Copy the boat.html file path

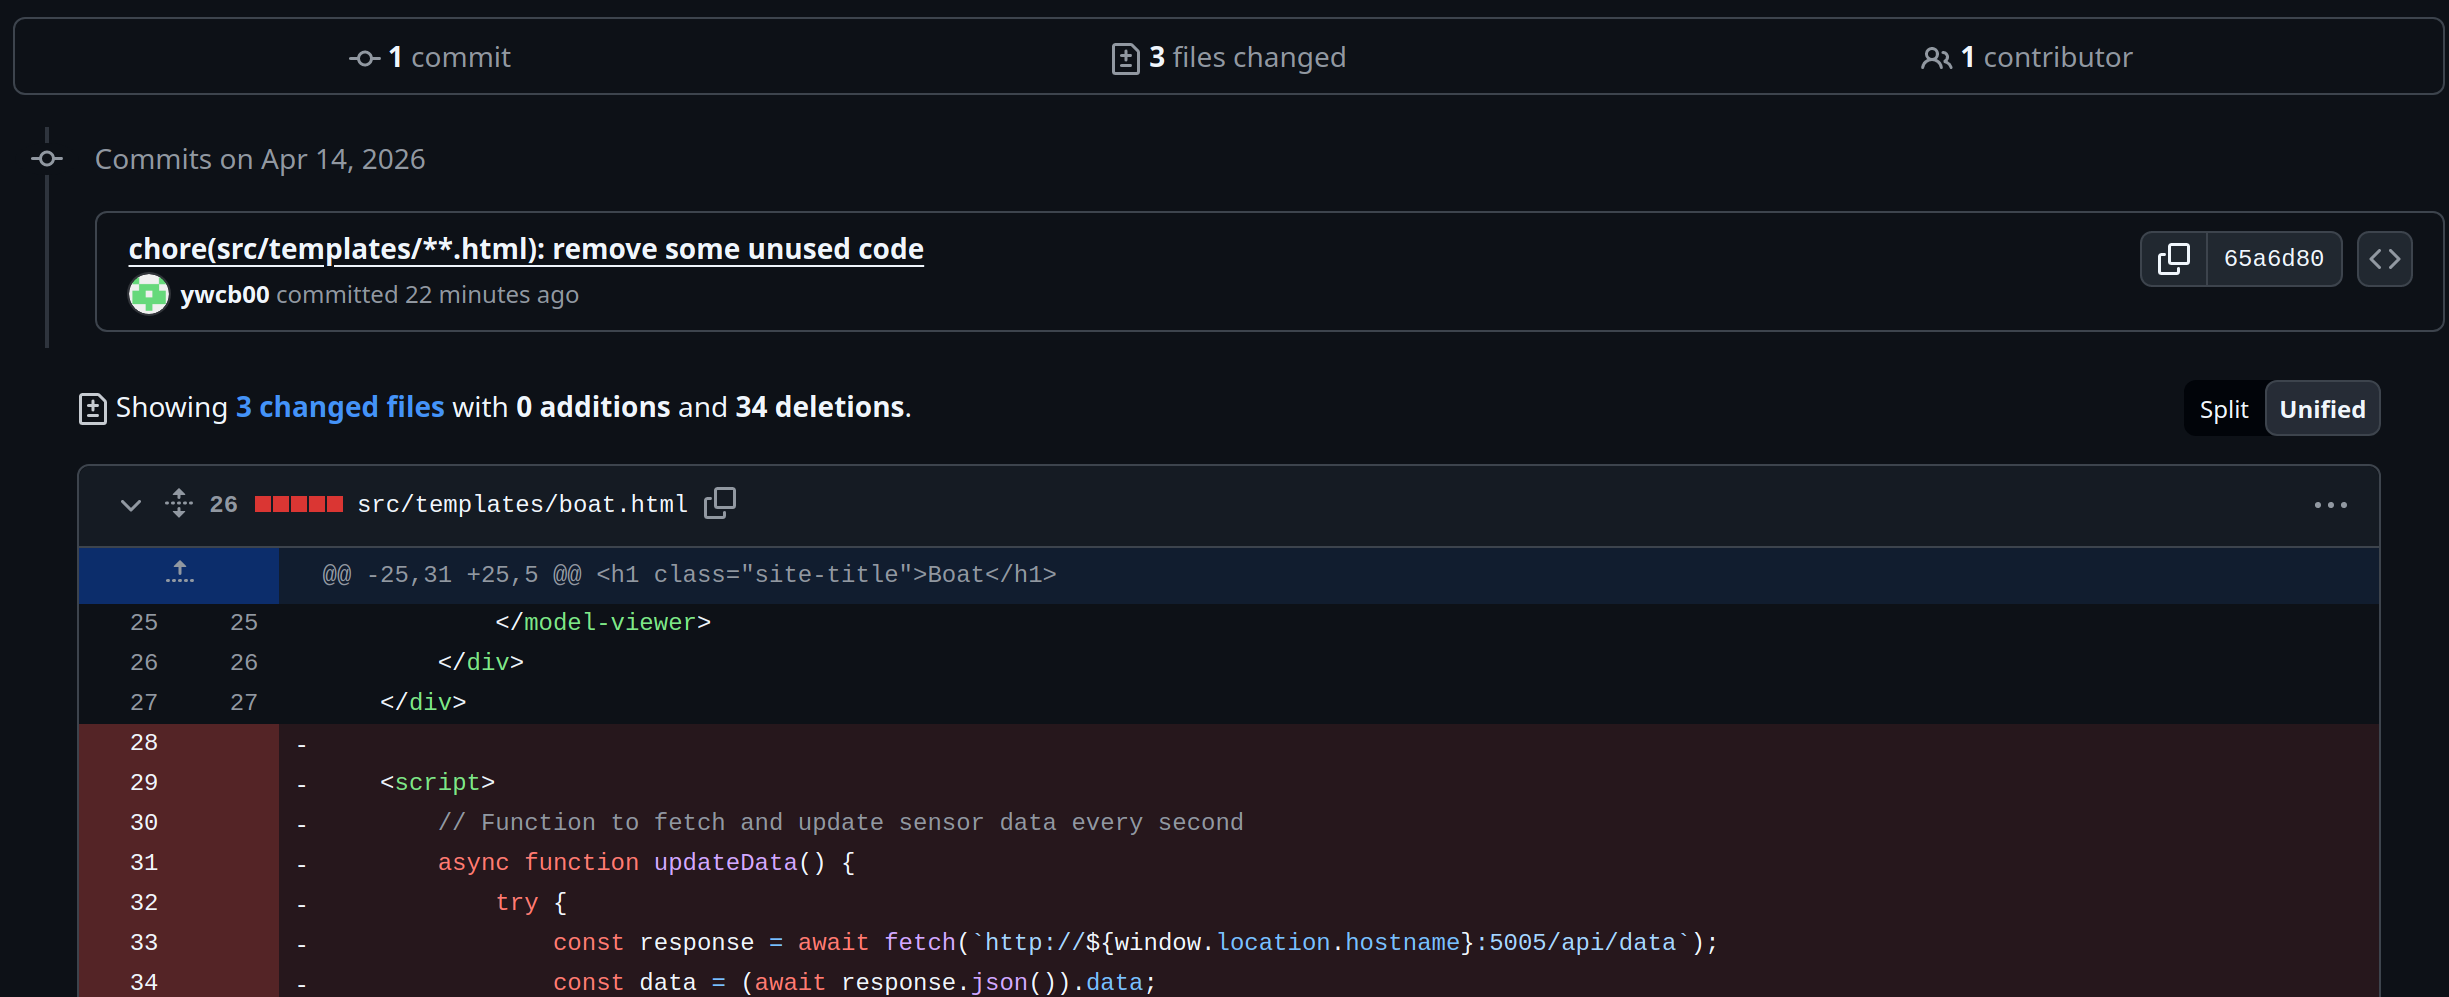pyautogui.click(x=719, y=503)
